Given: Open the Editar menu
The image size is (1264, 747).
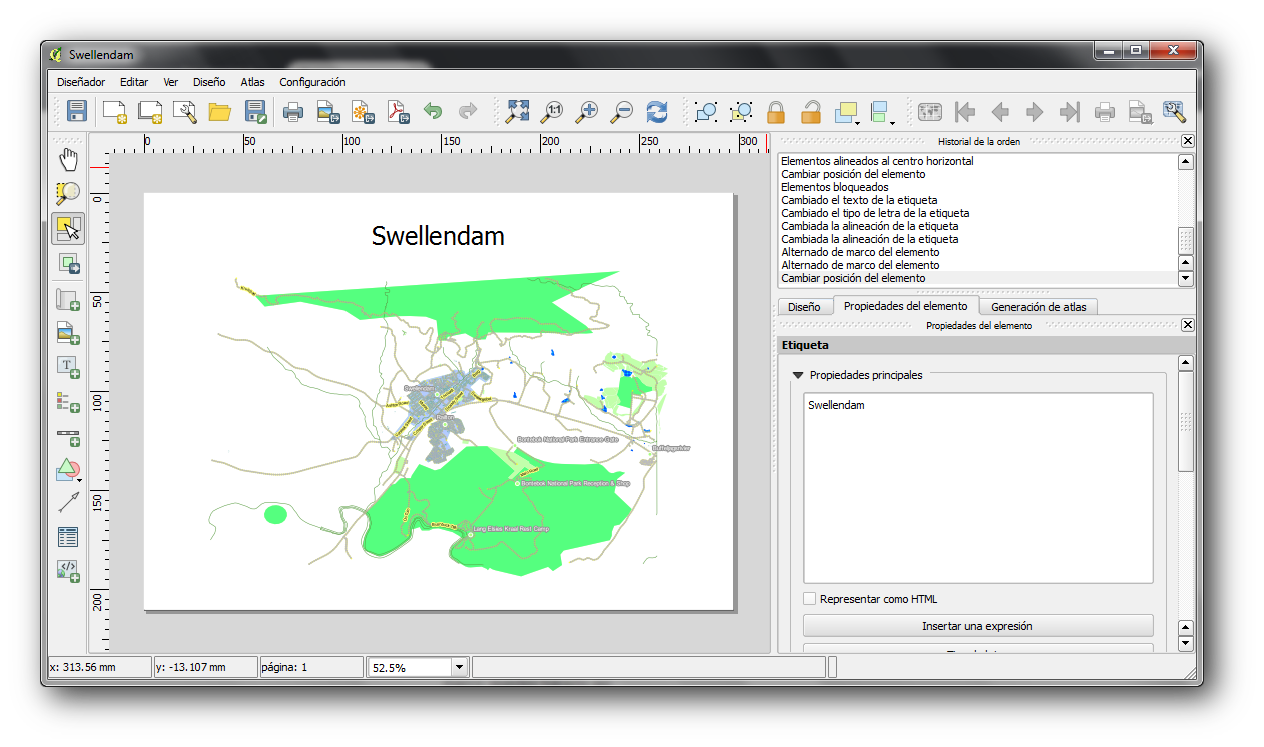Looking at the screenshot, I should (134, 82).
